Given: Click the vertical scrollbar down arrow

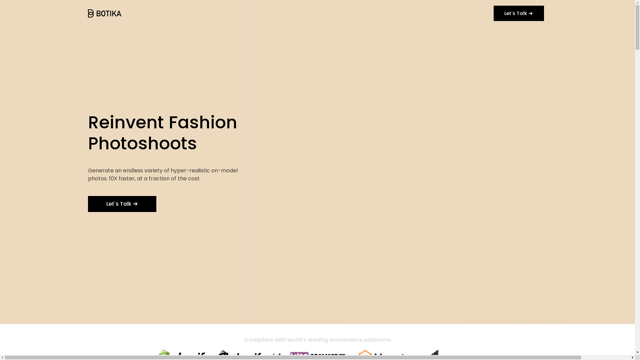Looking at the screenshot, I should coord(638,353).
